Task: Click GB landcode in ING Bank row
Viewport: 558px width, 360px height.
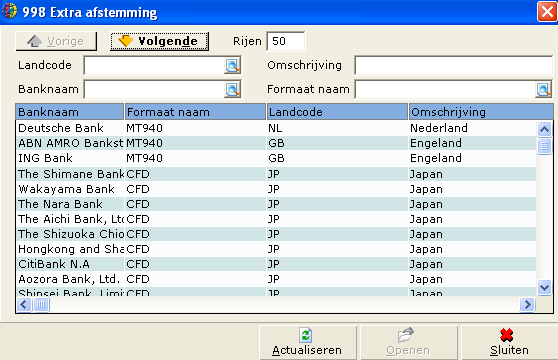Action: [276, 158]
